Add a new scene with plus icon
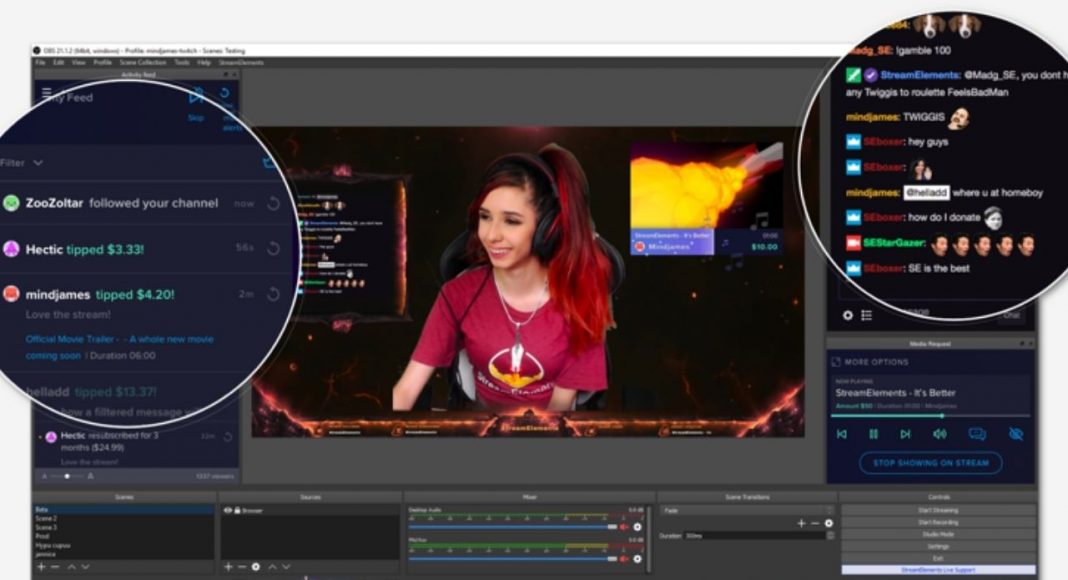Screen dimensions: 1068x580 (41, 566)
